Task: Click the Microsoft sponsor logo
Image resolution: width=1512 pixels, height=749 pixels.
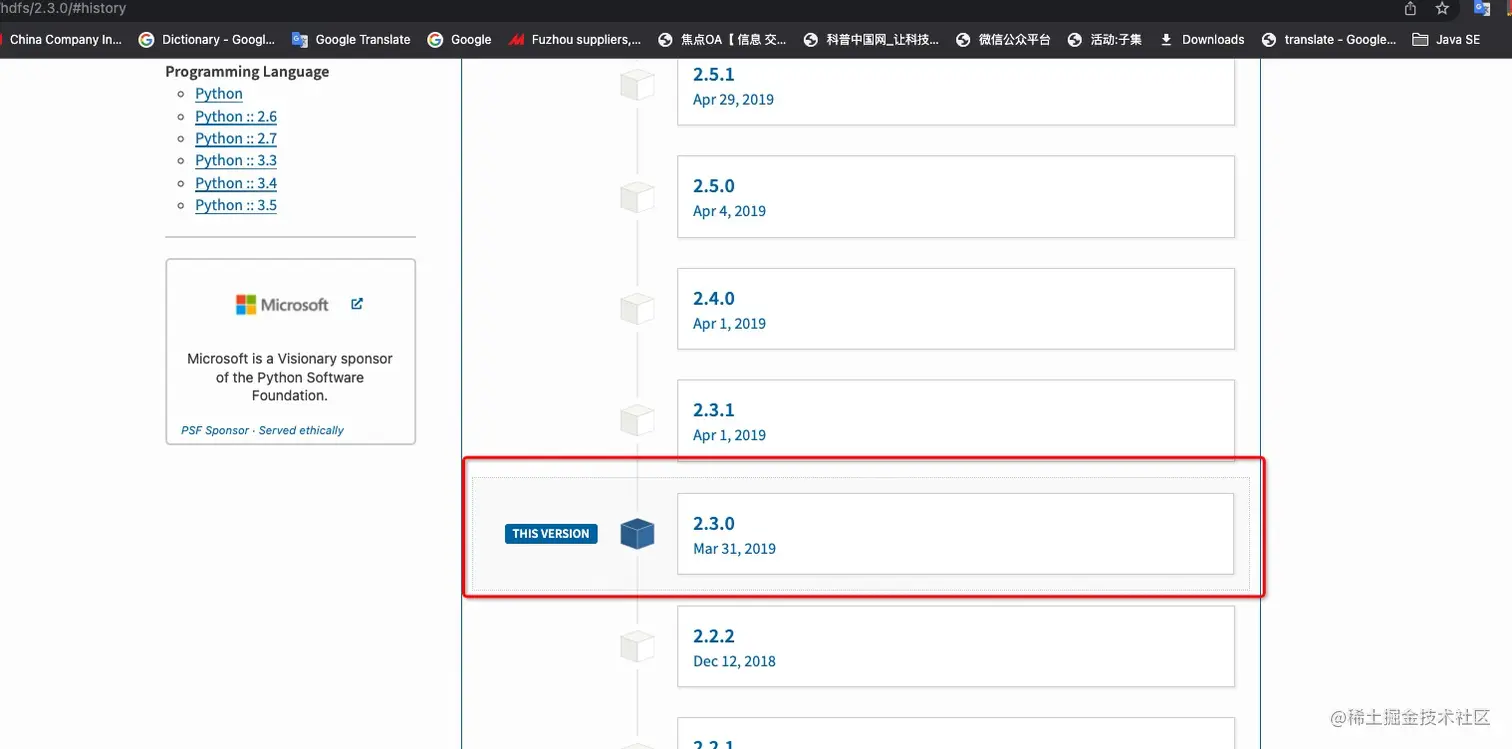Action: point(282,304)
